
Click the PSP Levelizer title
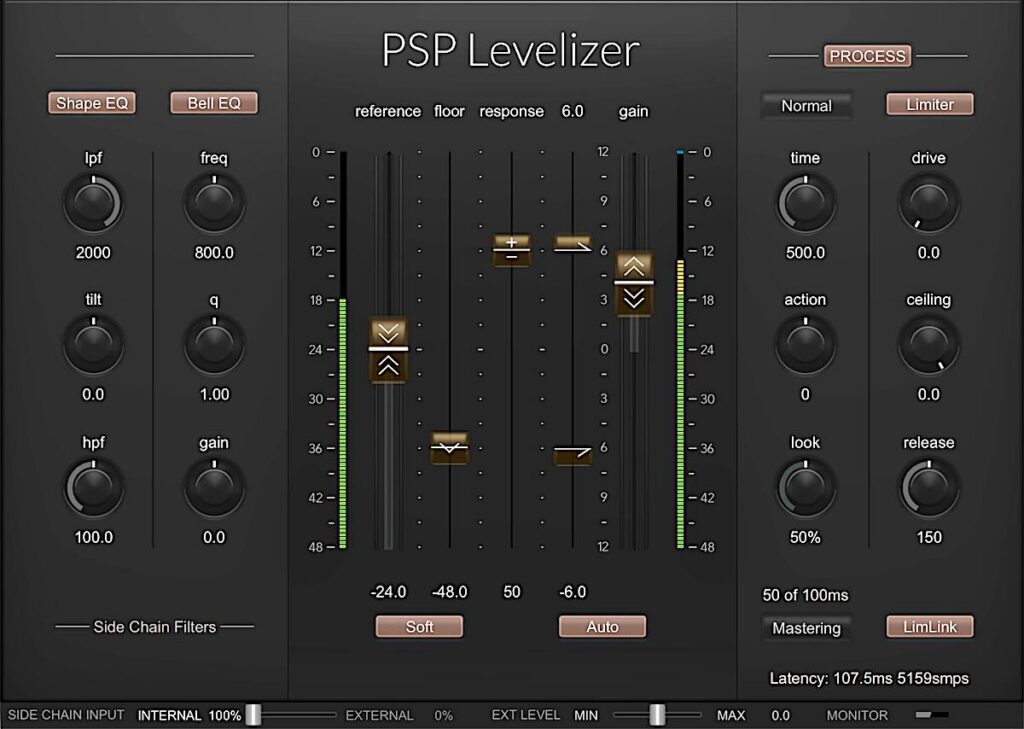point(510,50)
